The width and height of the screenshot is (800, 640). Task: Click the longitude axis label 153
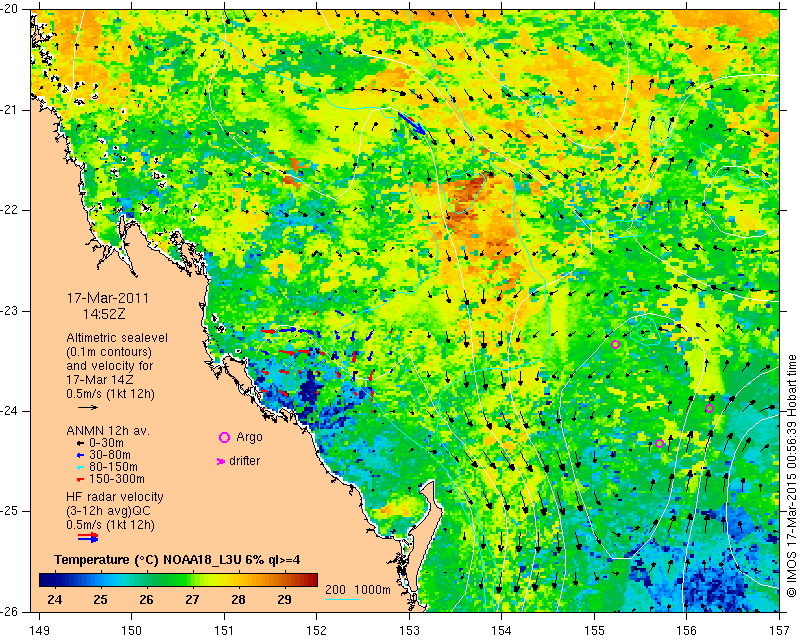coord(409,630)
